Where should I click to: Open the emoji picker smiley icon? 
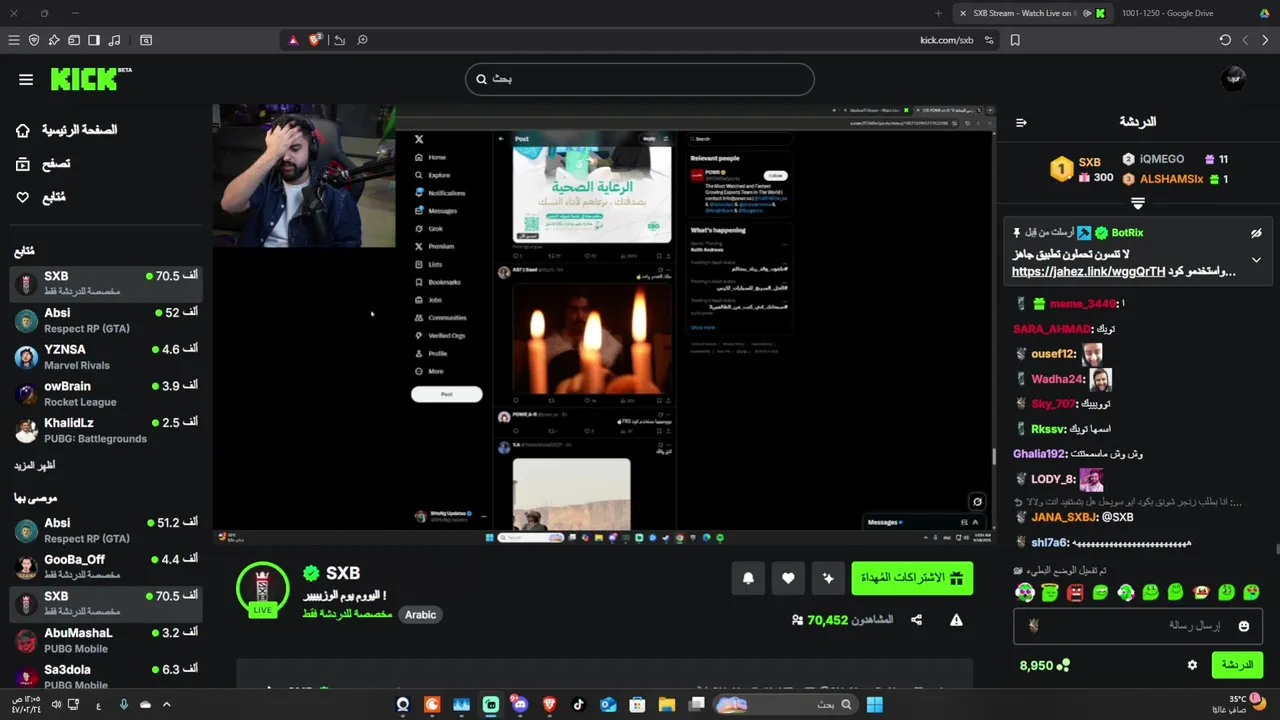point(1244,626)
